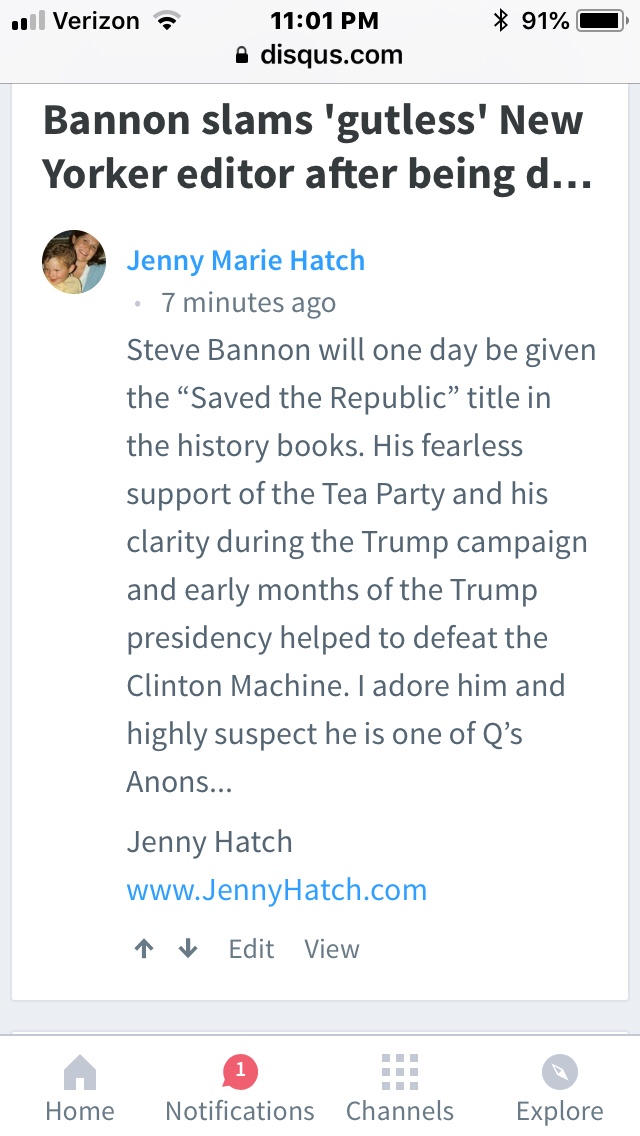Screen dimensions: 640x1136
Task: Upvote the Jenny Marie Hatch comment
Action: (144, 949)
